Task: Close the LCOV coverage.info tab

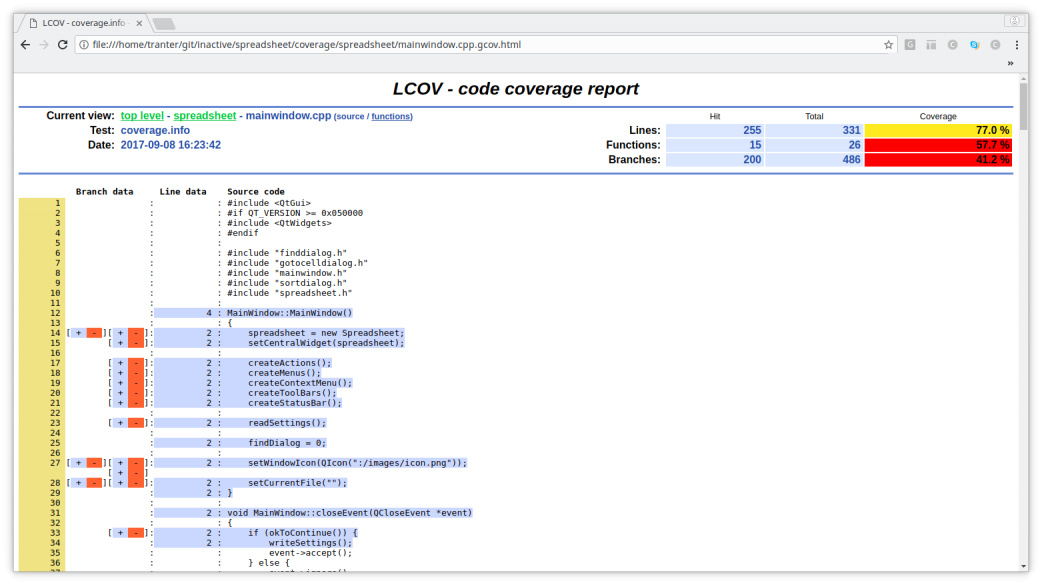Action: [x=140, y=22]
